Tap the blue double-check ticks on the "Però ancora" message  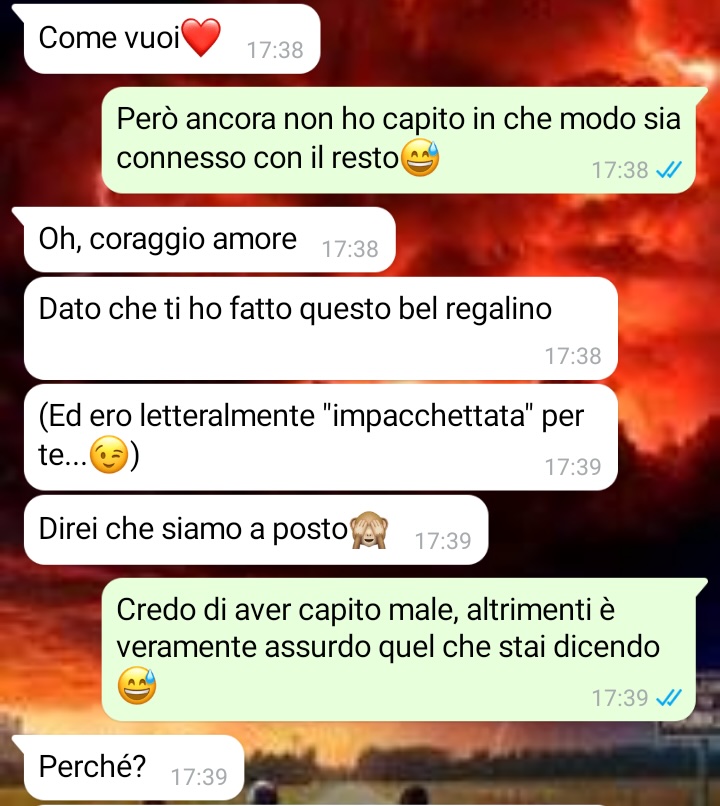click(669, 170)
